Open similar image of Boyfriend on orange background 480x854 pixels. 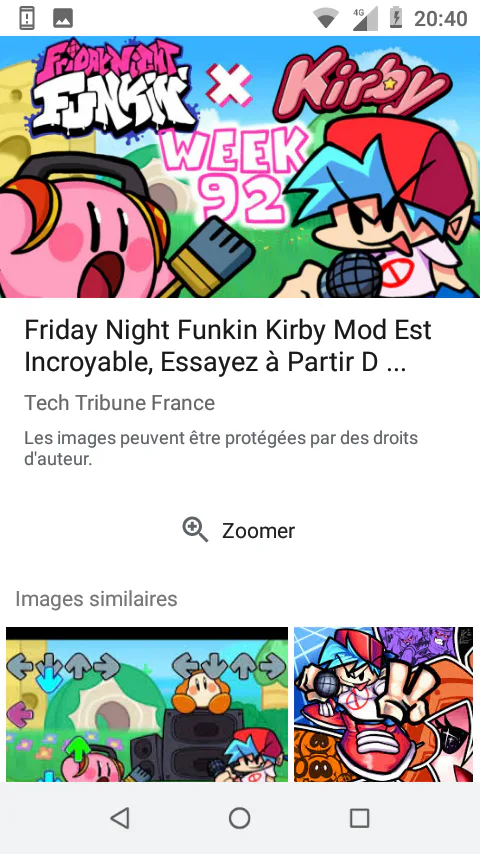click(384, 704)
